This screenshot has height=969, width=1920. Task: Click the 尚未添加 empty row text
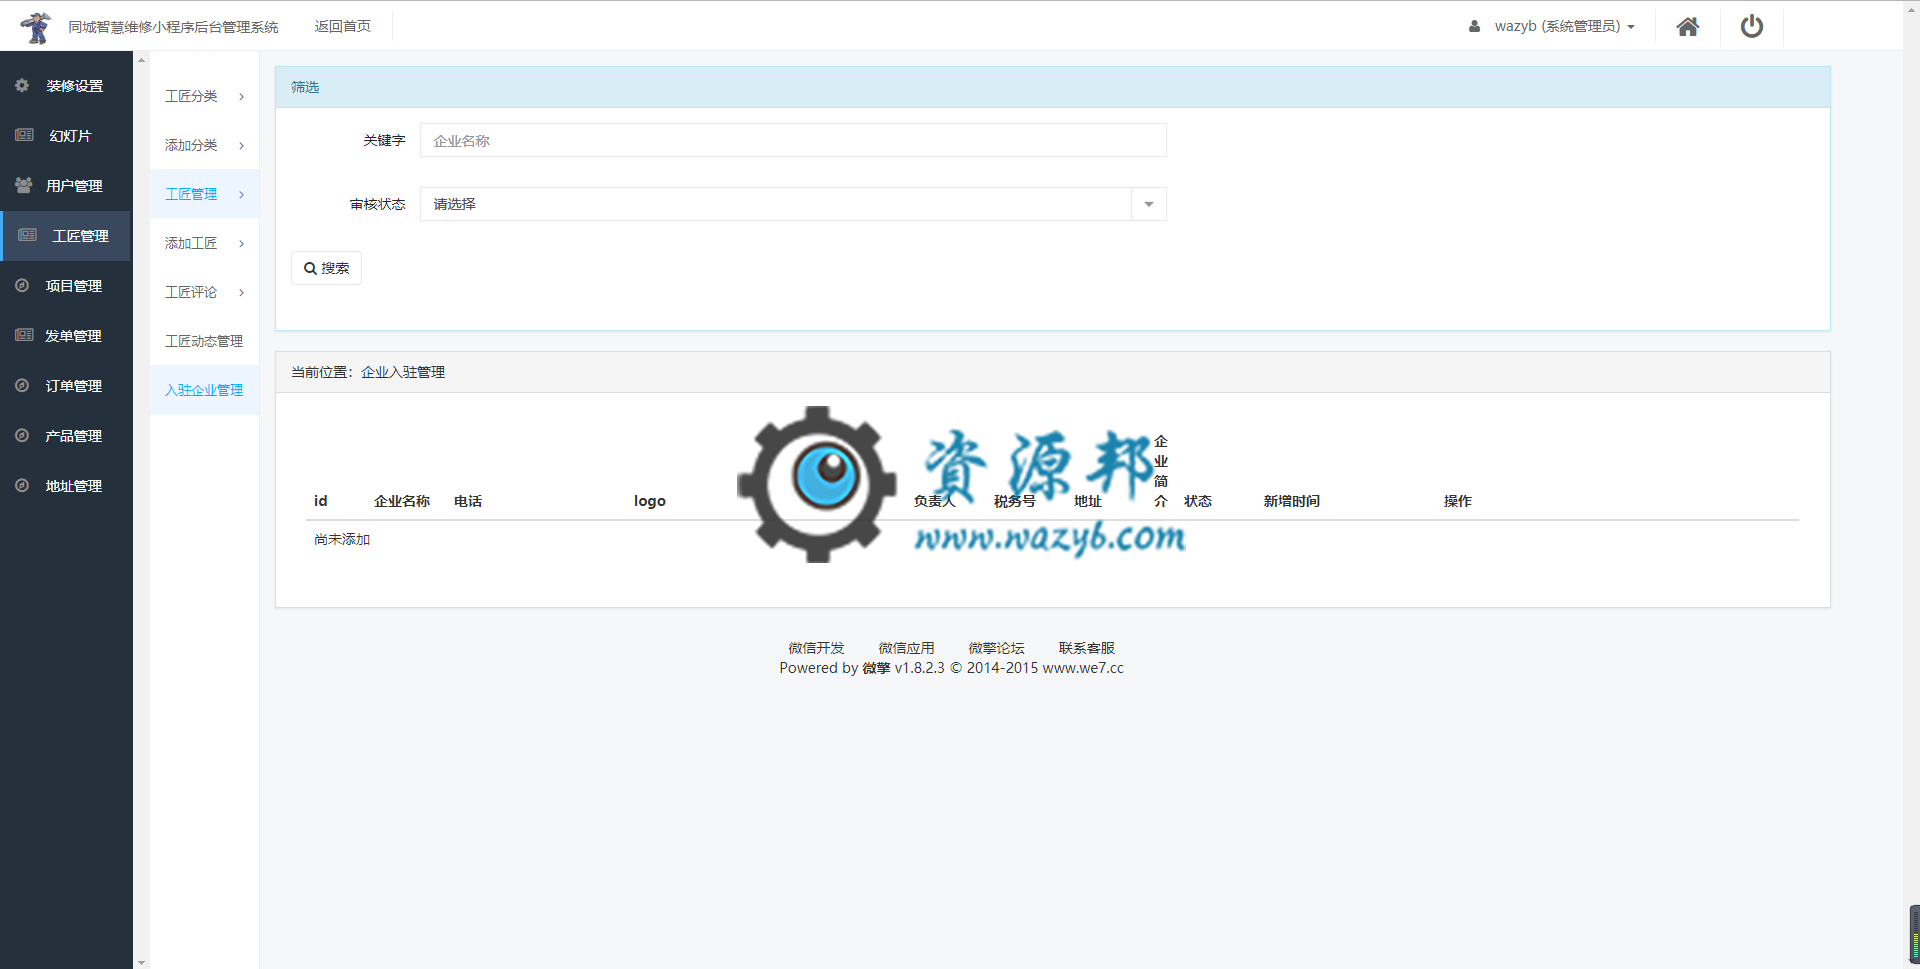click(342, 539)
